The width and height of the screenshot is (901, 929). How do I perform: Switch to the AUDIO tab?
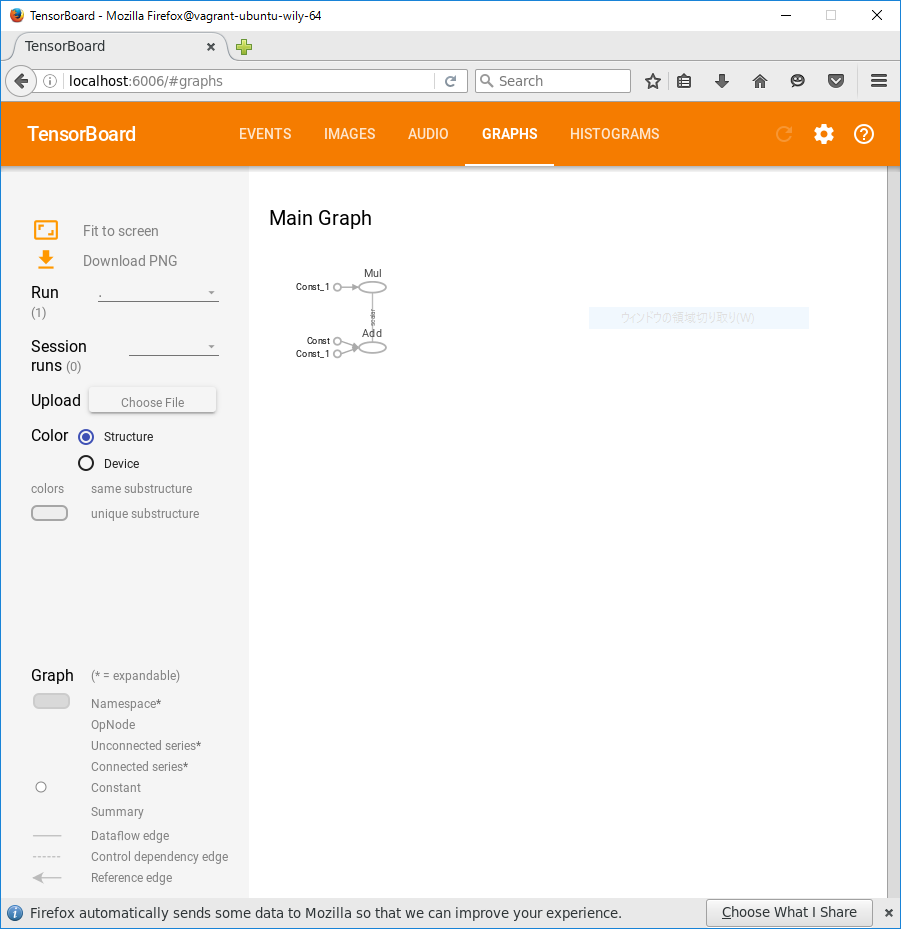[428, 134]
